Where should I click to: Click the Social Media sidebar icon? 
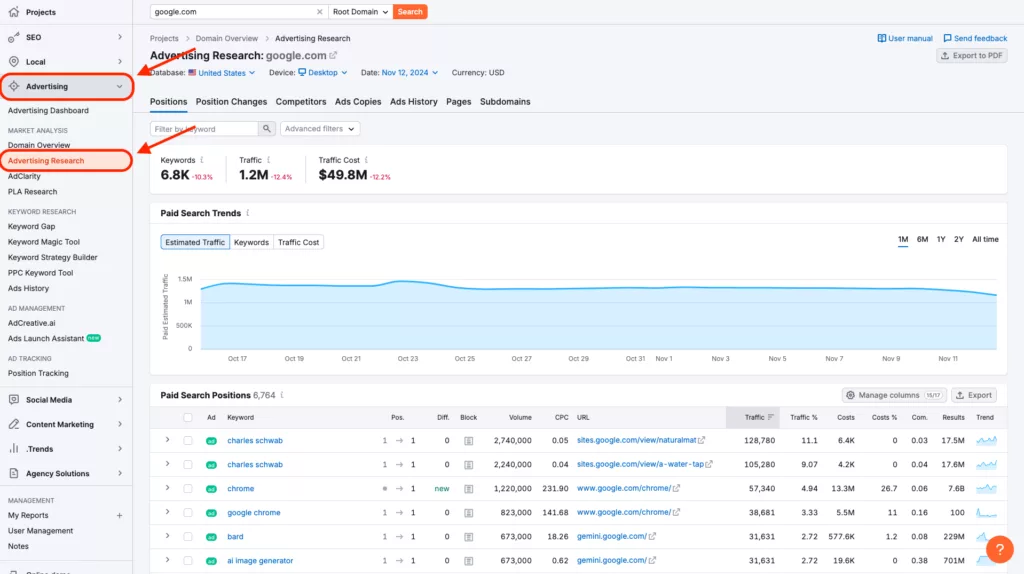(x=14, y=400)
